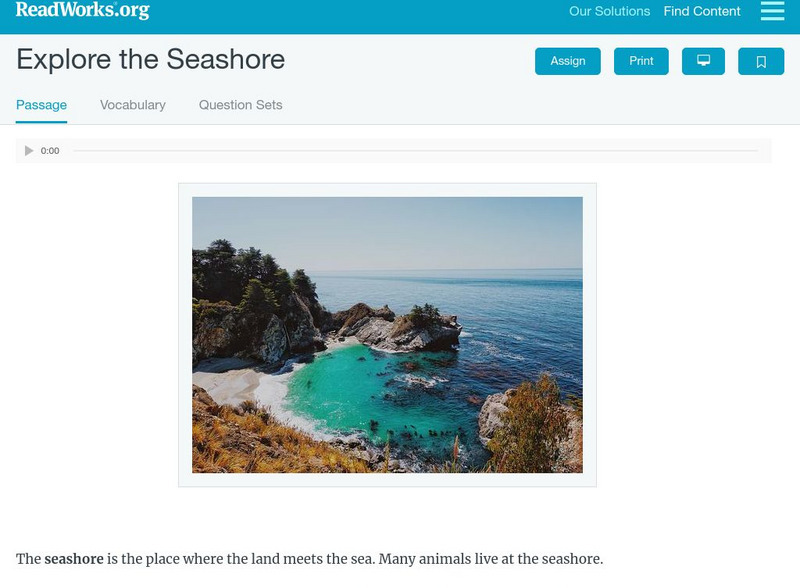The image size is (800, 588).
Task: Switch to the Vocabulary tab
Action: pos(133,105)
